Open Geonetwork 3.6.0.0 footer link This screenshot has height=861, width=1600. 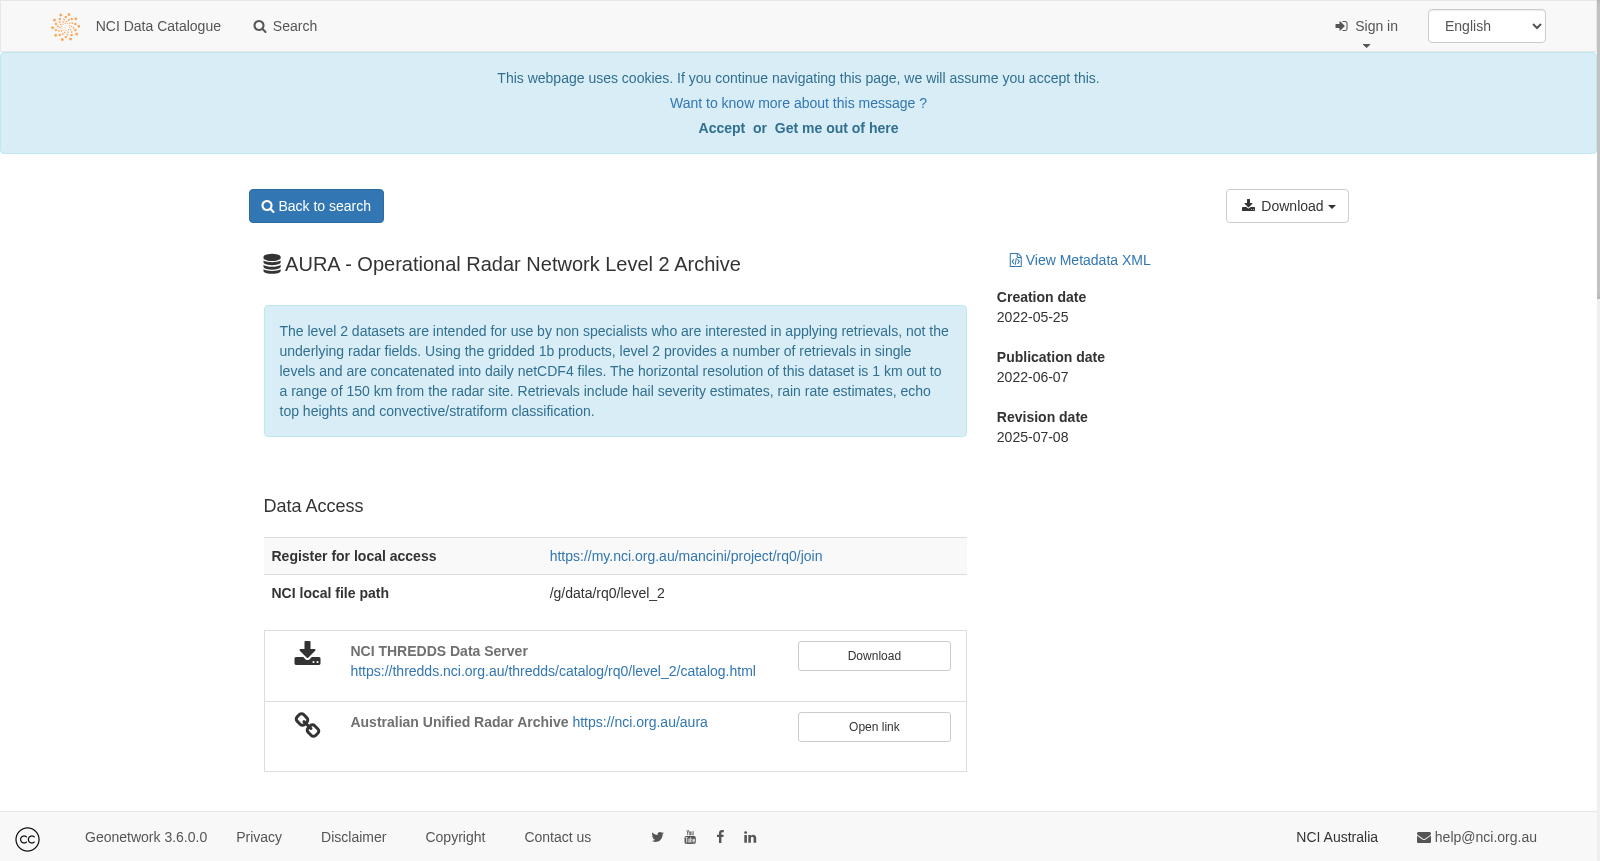(x=146, y=837)
